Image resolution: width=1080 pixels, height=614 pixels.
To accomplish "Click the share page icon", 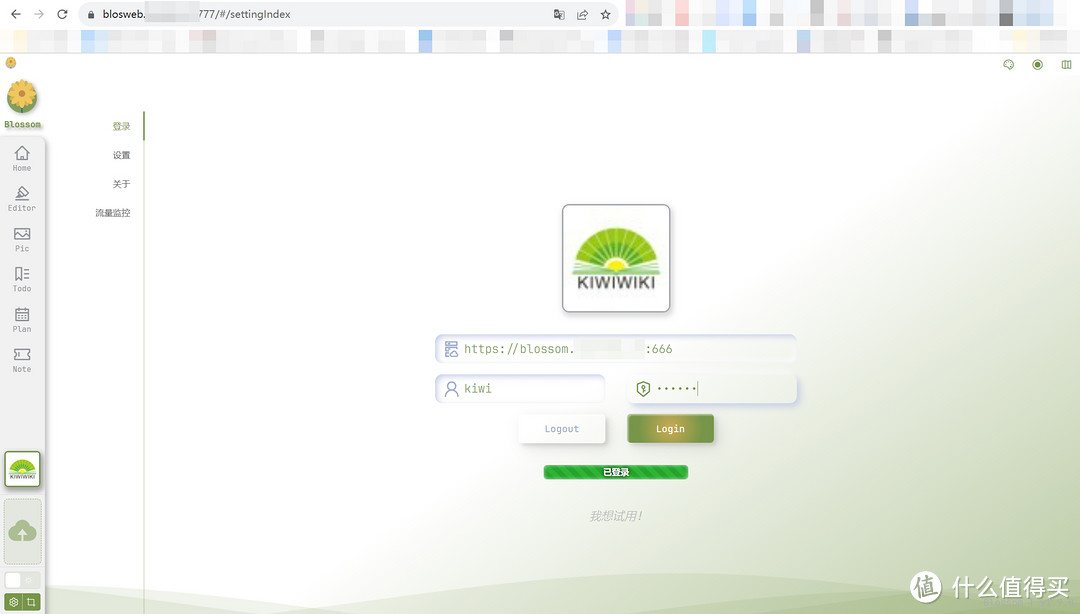I will click(x=583, y=14).
